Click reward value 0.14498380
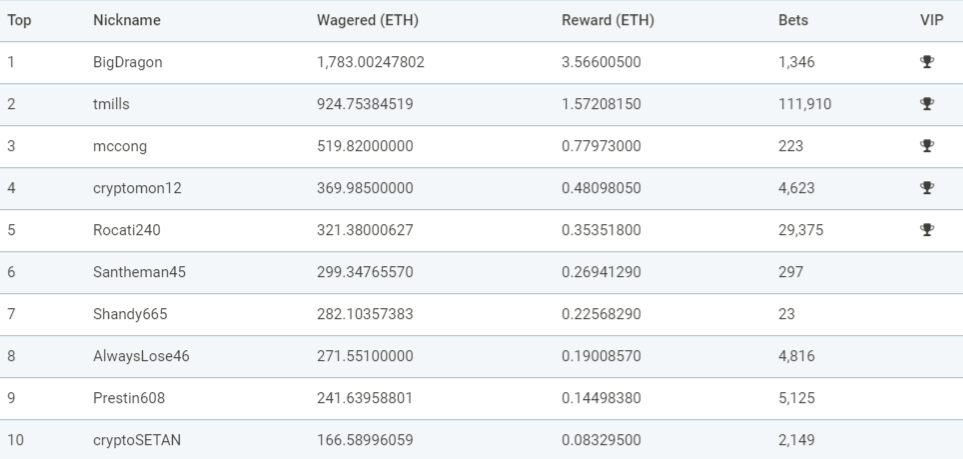The width and height of the screenshot is (963, 459). (x=601, y=398)
